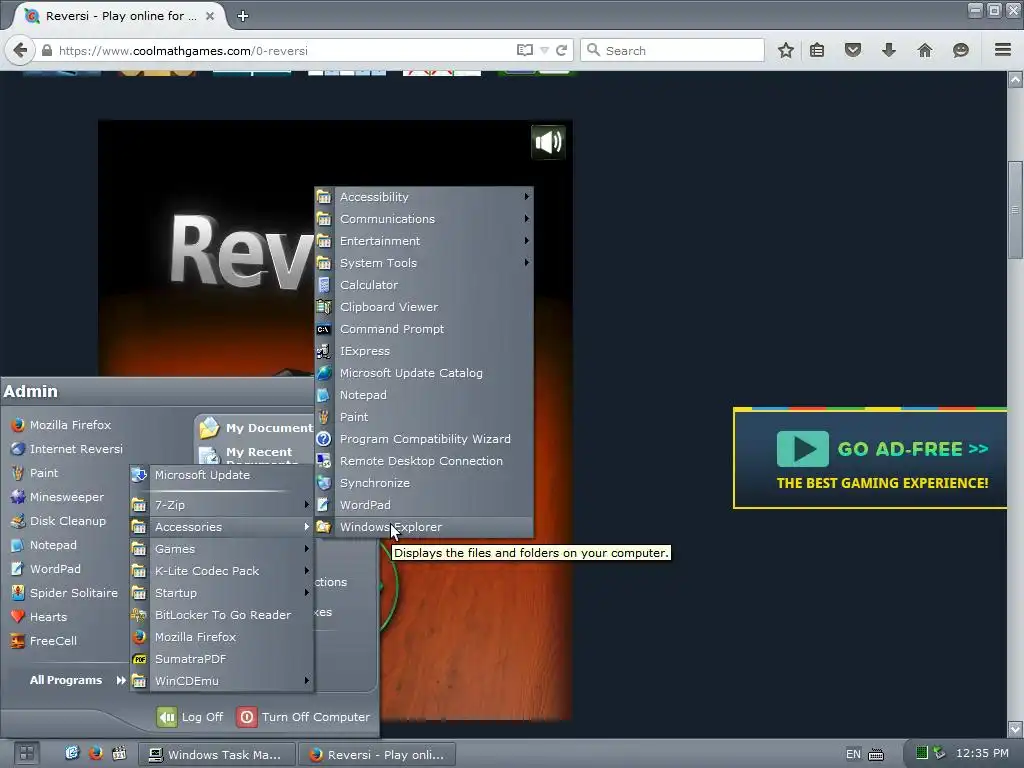This screenshot has height=768, width=1024.
Task: Click Microsoft Update Catalog globe icon
Action: pyautogui.click(x=323, y=373)
